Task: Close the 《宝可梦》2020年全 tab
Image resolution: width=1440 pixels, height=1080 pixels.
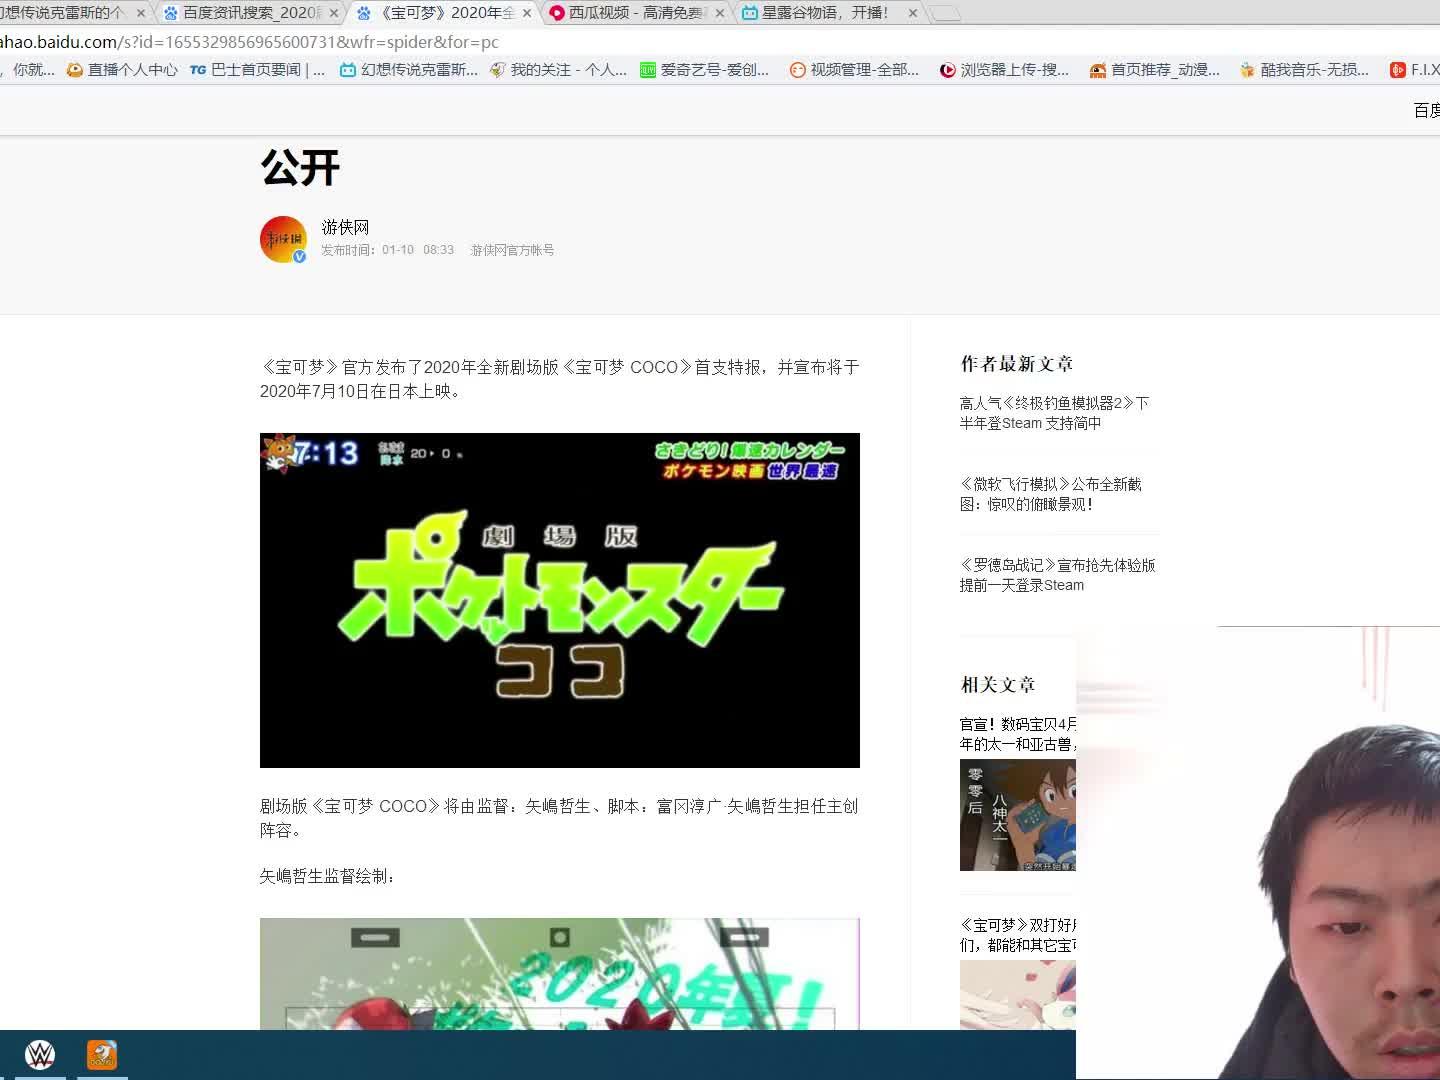Action: click(527, 13)
